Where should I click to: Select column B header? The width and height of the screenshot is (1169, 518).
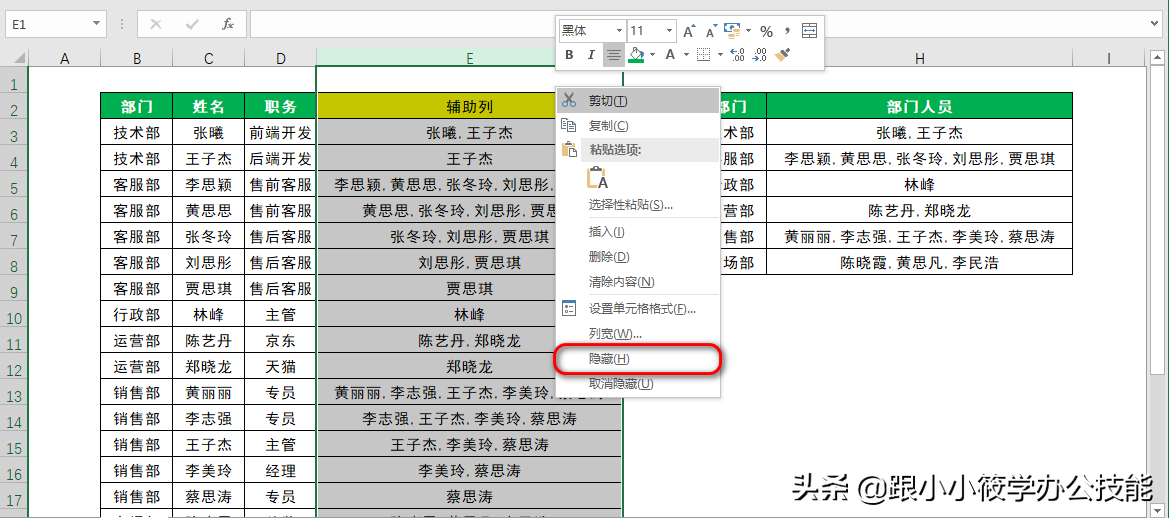click(x=136, y=58)
